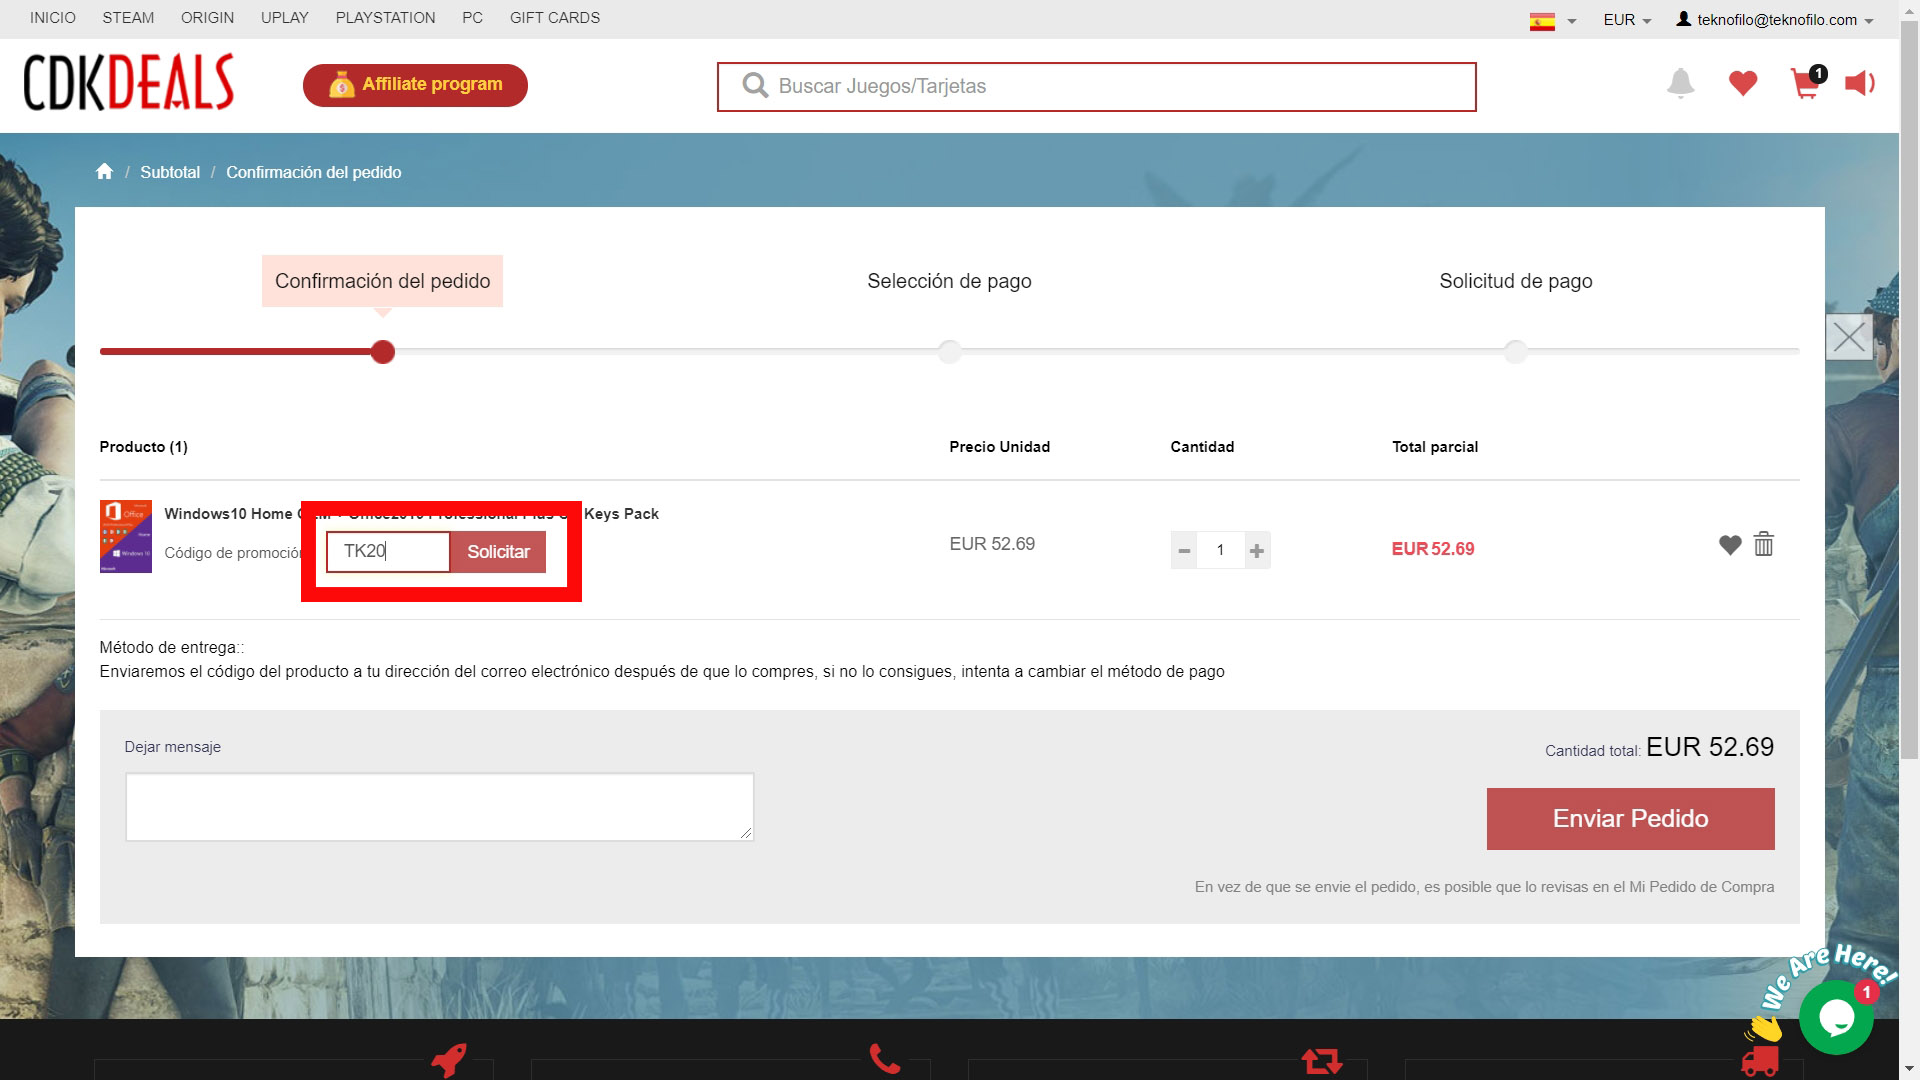Click Subtotal breadcrumb link
Image resolution: width=1920 pixels, height=1080 pixels.
[x=170, y=172]
